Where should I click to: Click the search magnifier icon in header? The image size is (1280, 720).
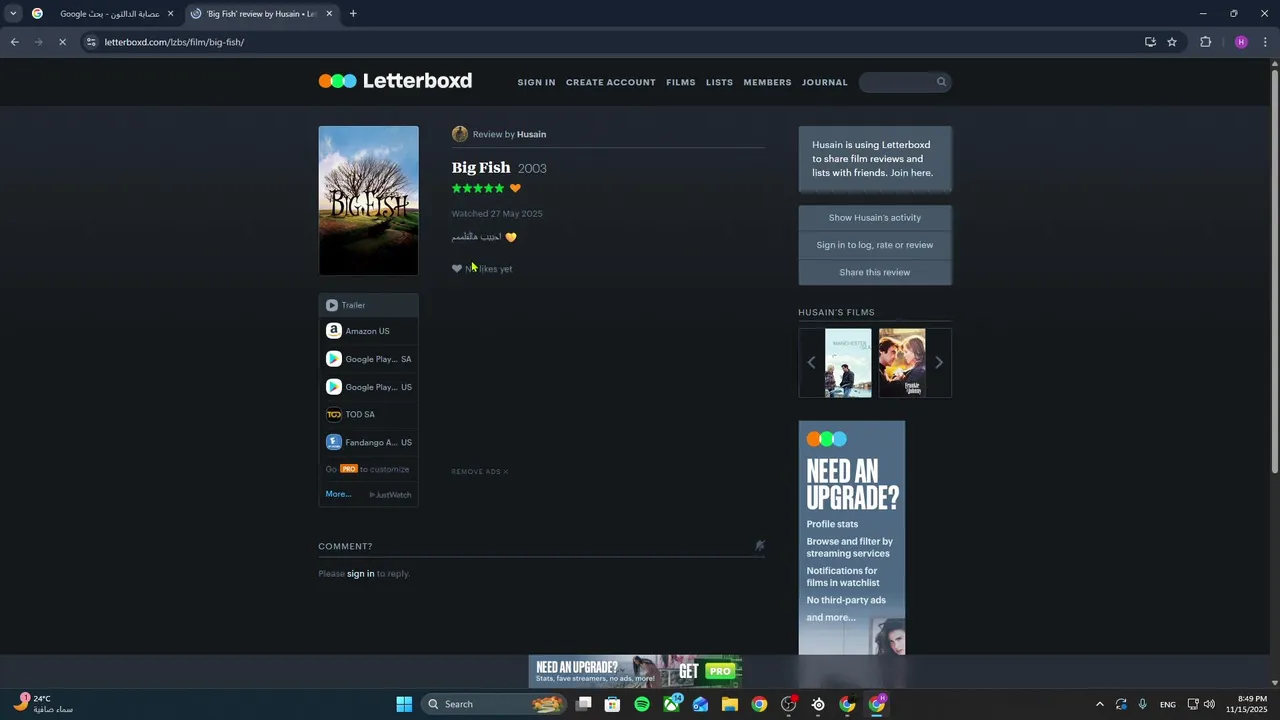click(x=941, y=82)
